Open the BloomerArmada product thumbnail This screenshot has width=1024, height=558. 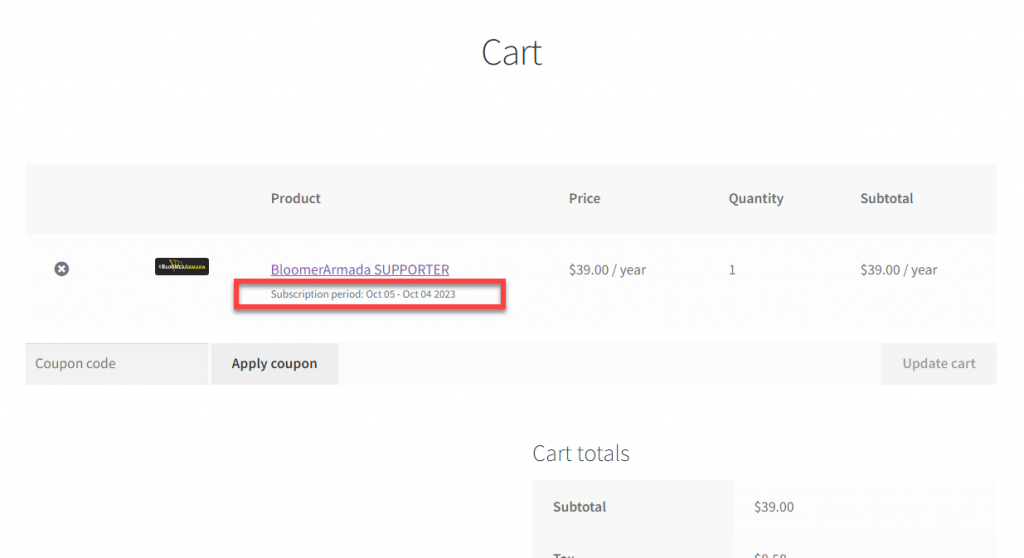pos(182,267)
